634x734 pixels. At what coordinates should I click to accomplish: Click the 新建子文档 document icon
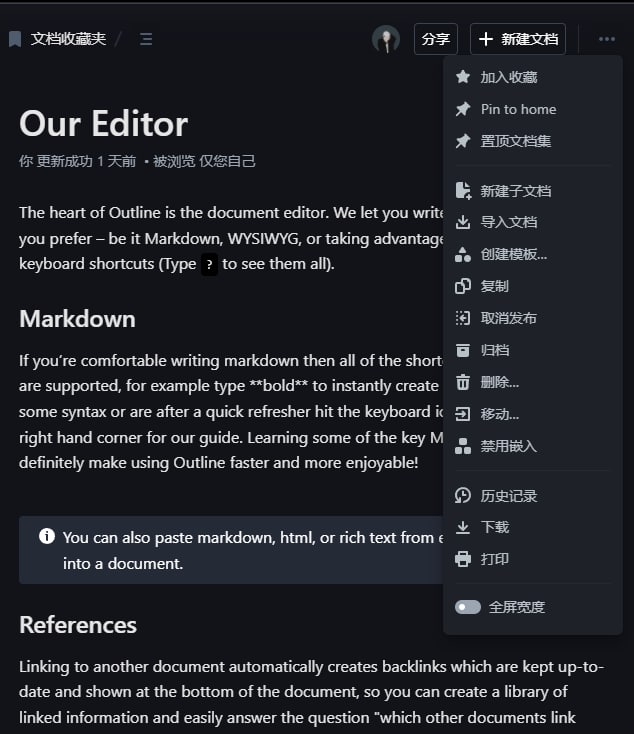point(462,190)
